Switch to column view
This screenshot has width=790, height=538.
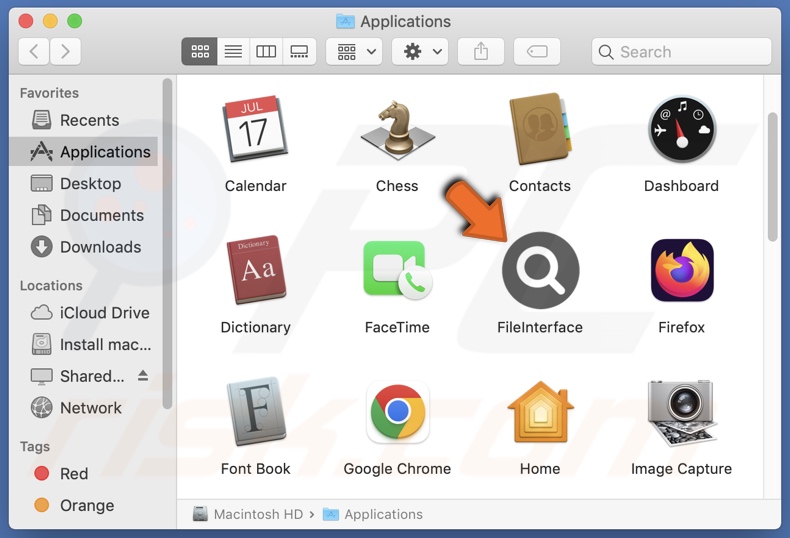click(x=266, y=51)
